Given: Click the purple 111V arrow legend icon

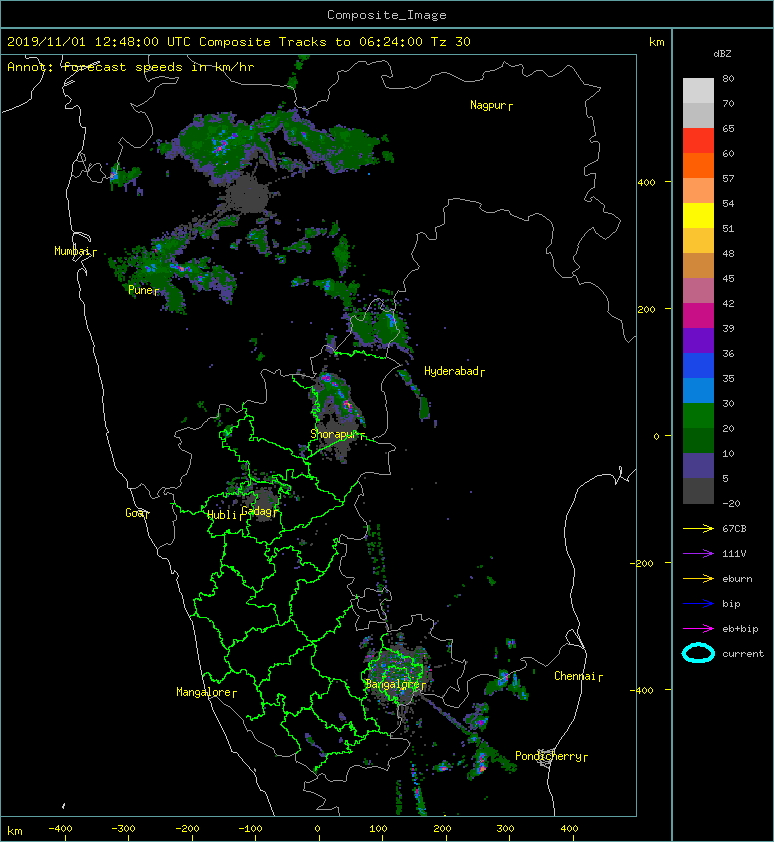Looking at the screenshot, I should [x=698, y=554].
